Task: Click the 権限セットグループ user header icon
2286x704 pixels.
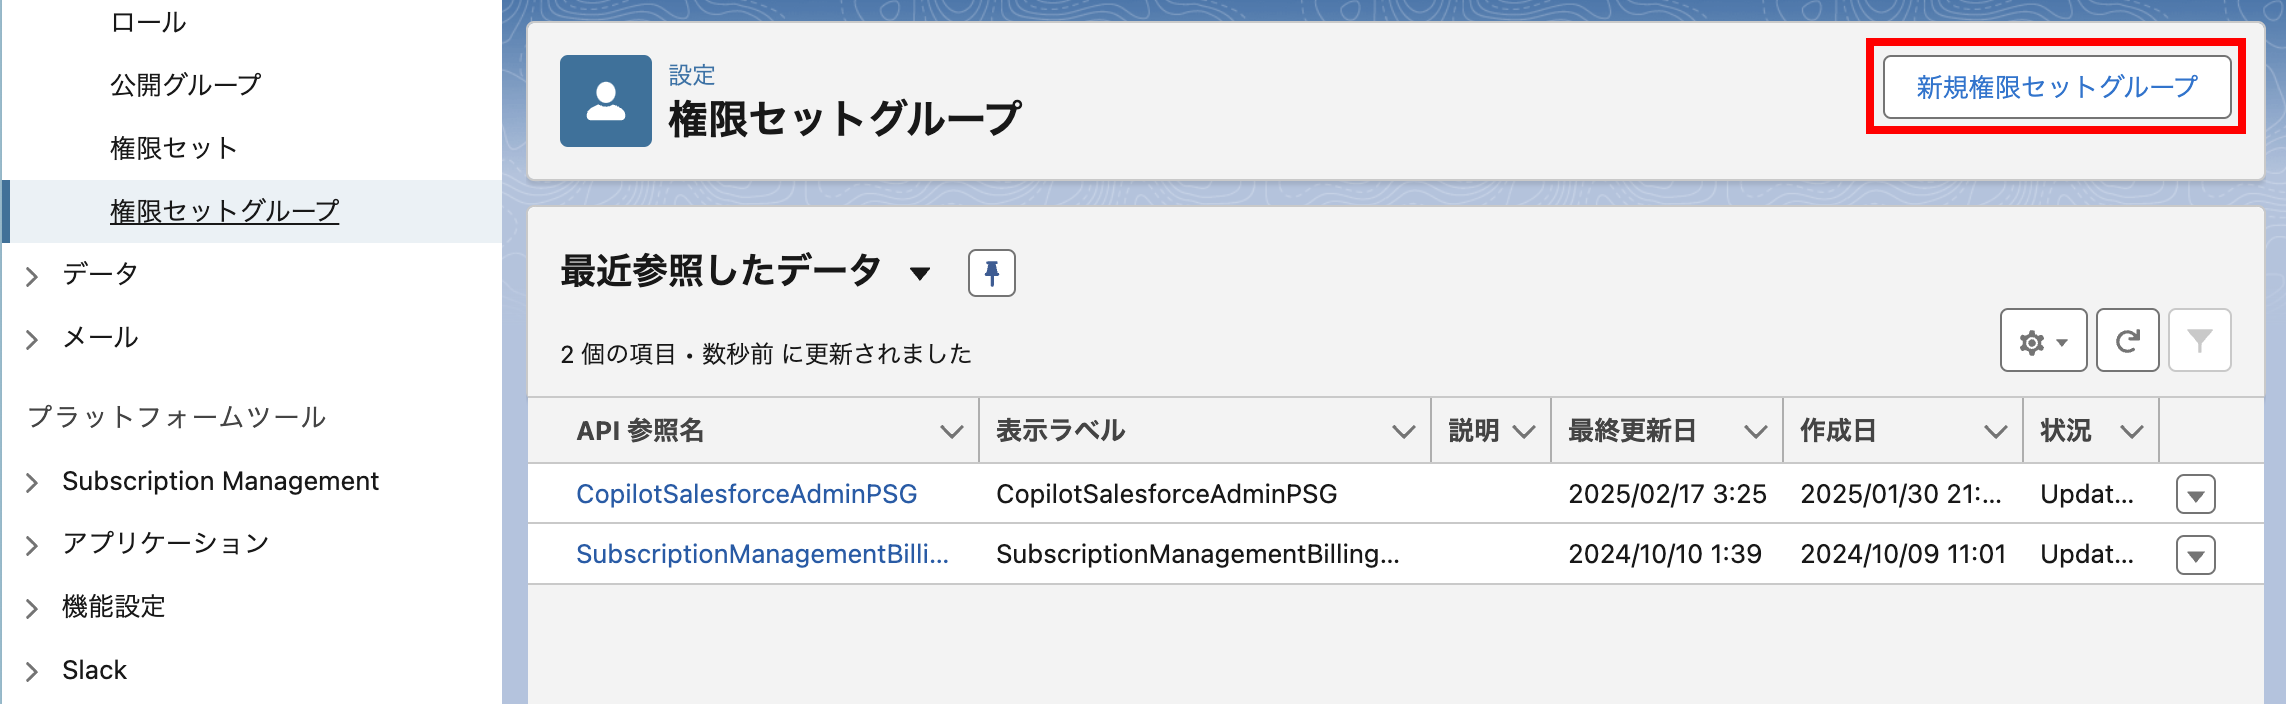Action: [x=605, y=101]
